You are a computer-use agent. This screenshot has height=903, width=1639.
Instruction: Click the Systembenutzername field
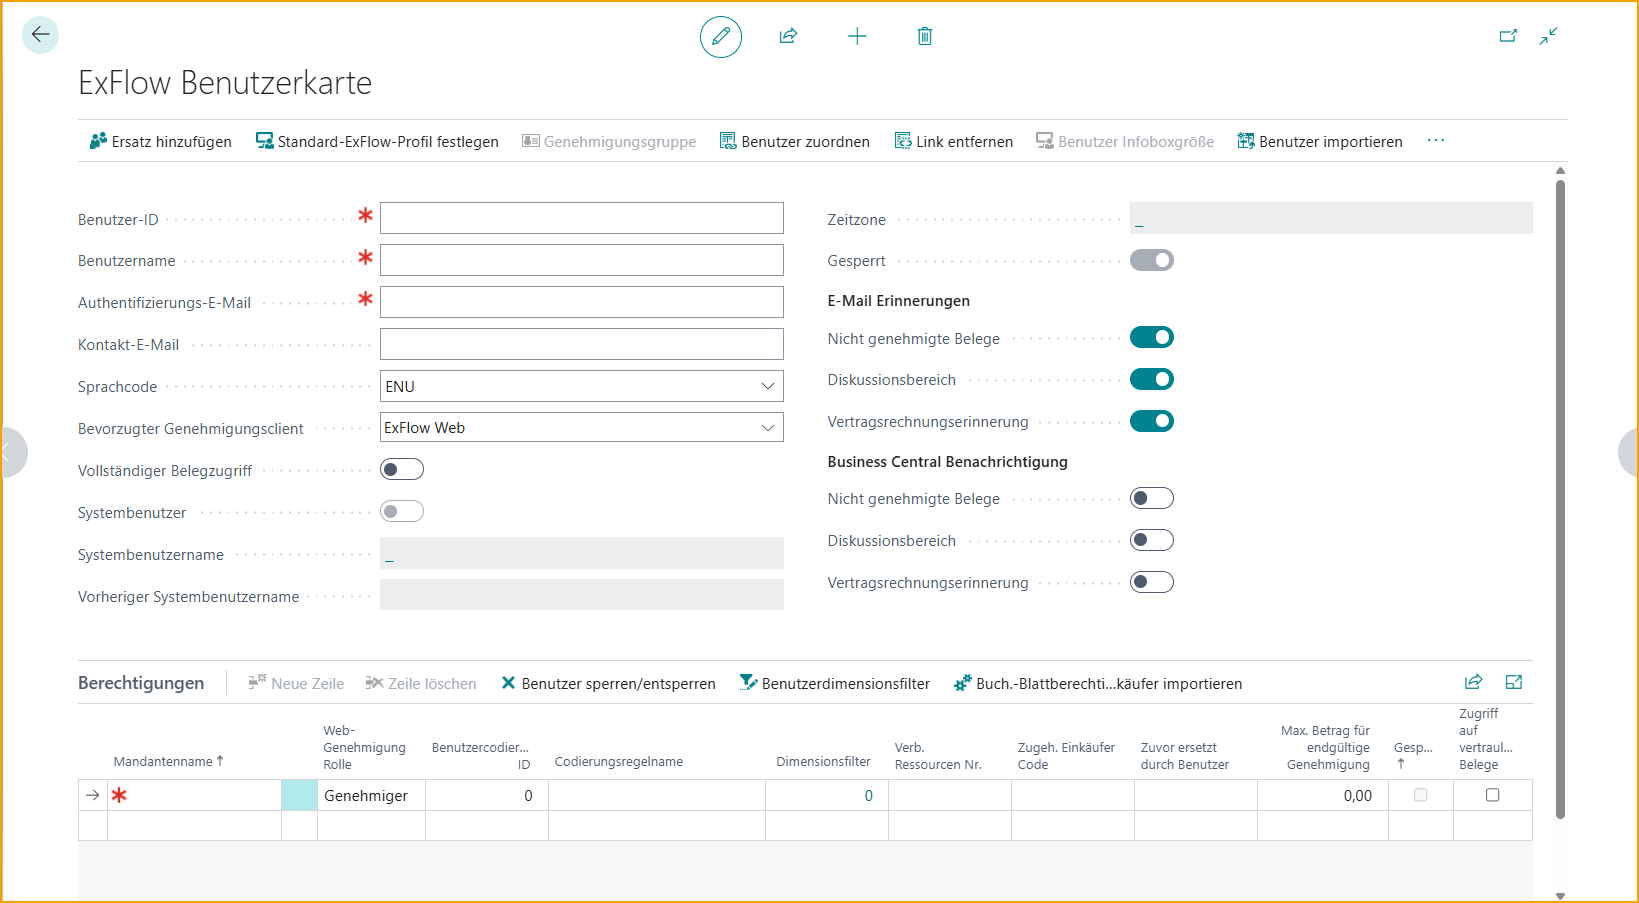pos(582,553)
